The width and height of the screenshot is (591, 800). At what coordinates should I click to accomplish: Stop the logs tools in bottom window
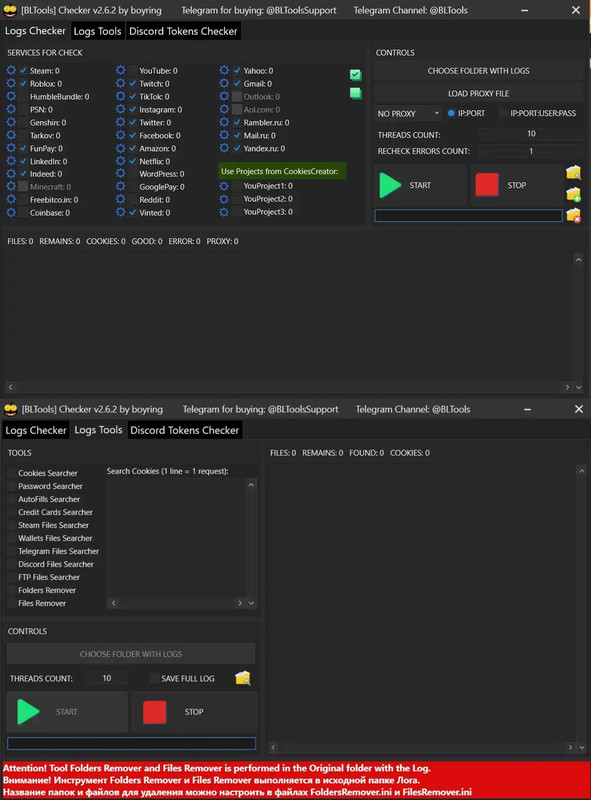[194, 712]
